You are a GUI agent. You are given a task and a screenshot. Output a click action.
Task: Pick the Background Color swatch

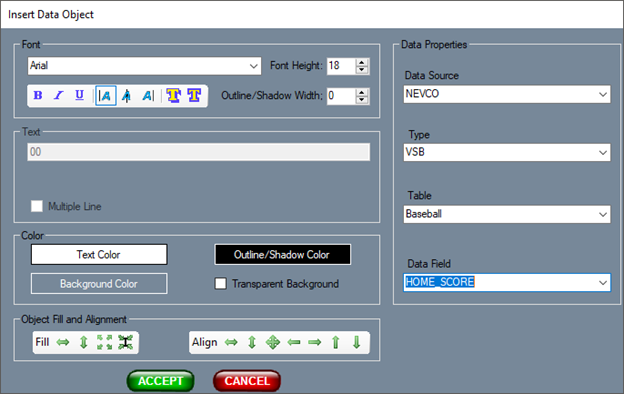coord(99,284)
